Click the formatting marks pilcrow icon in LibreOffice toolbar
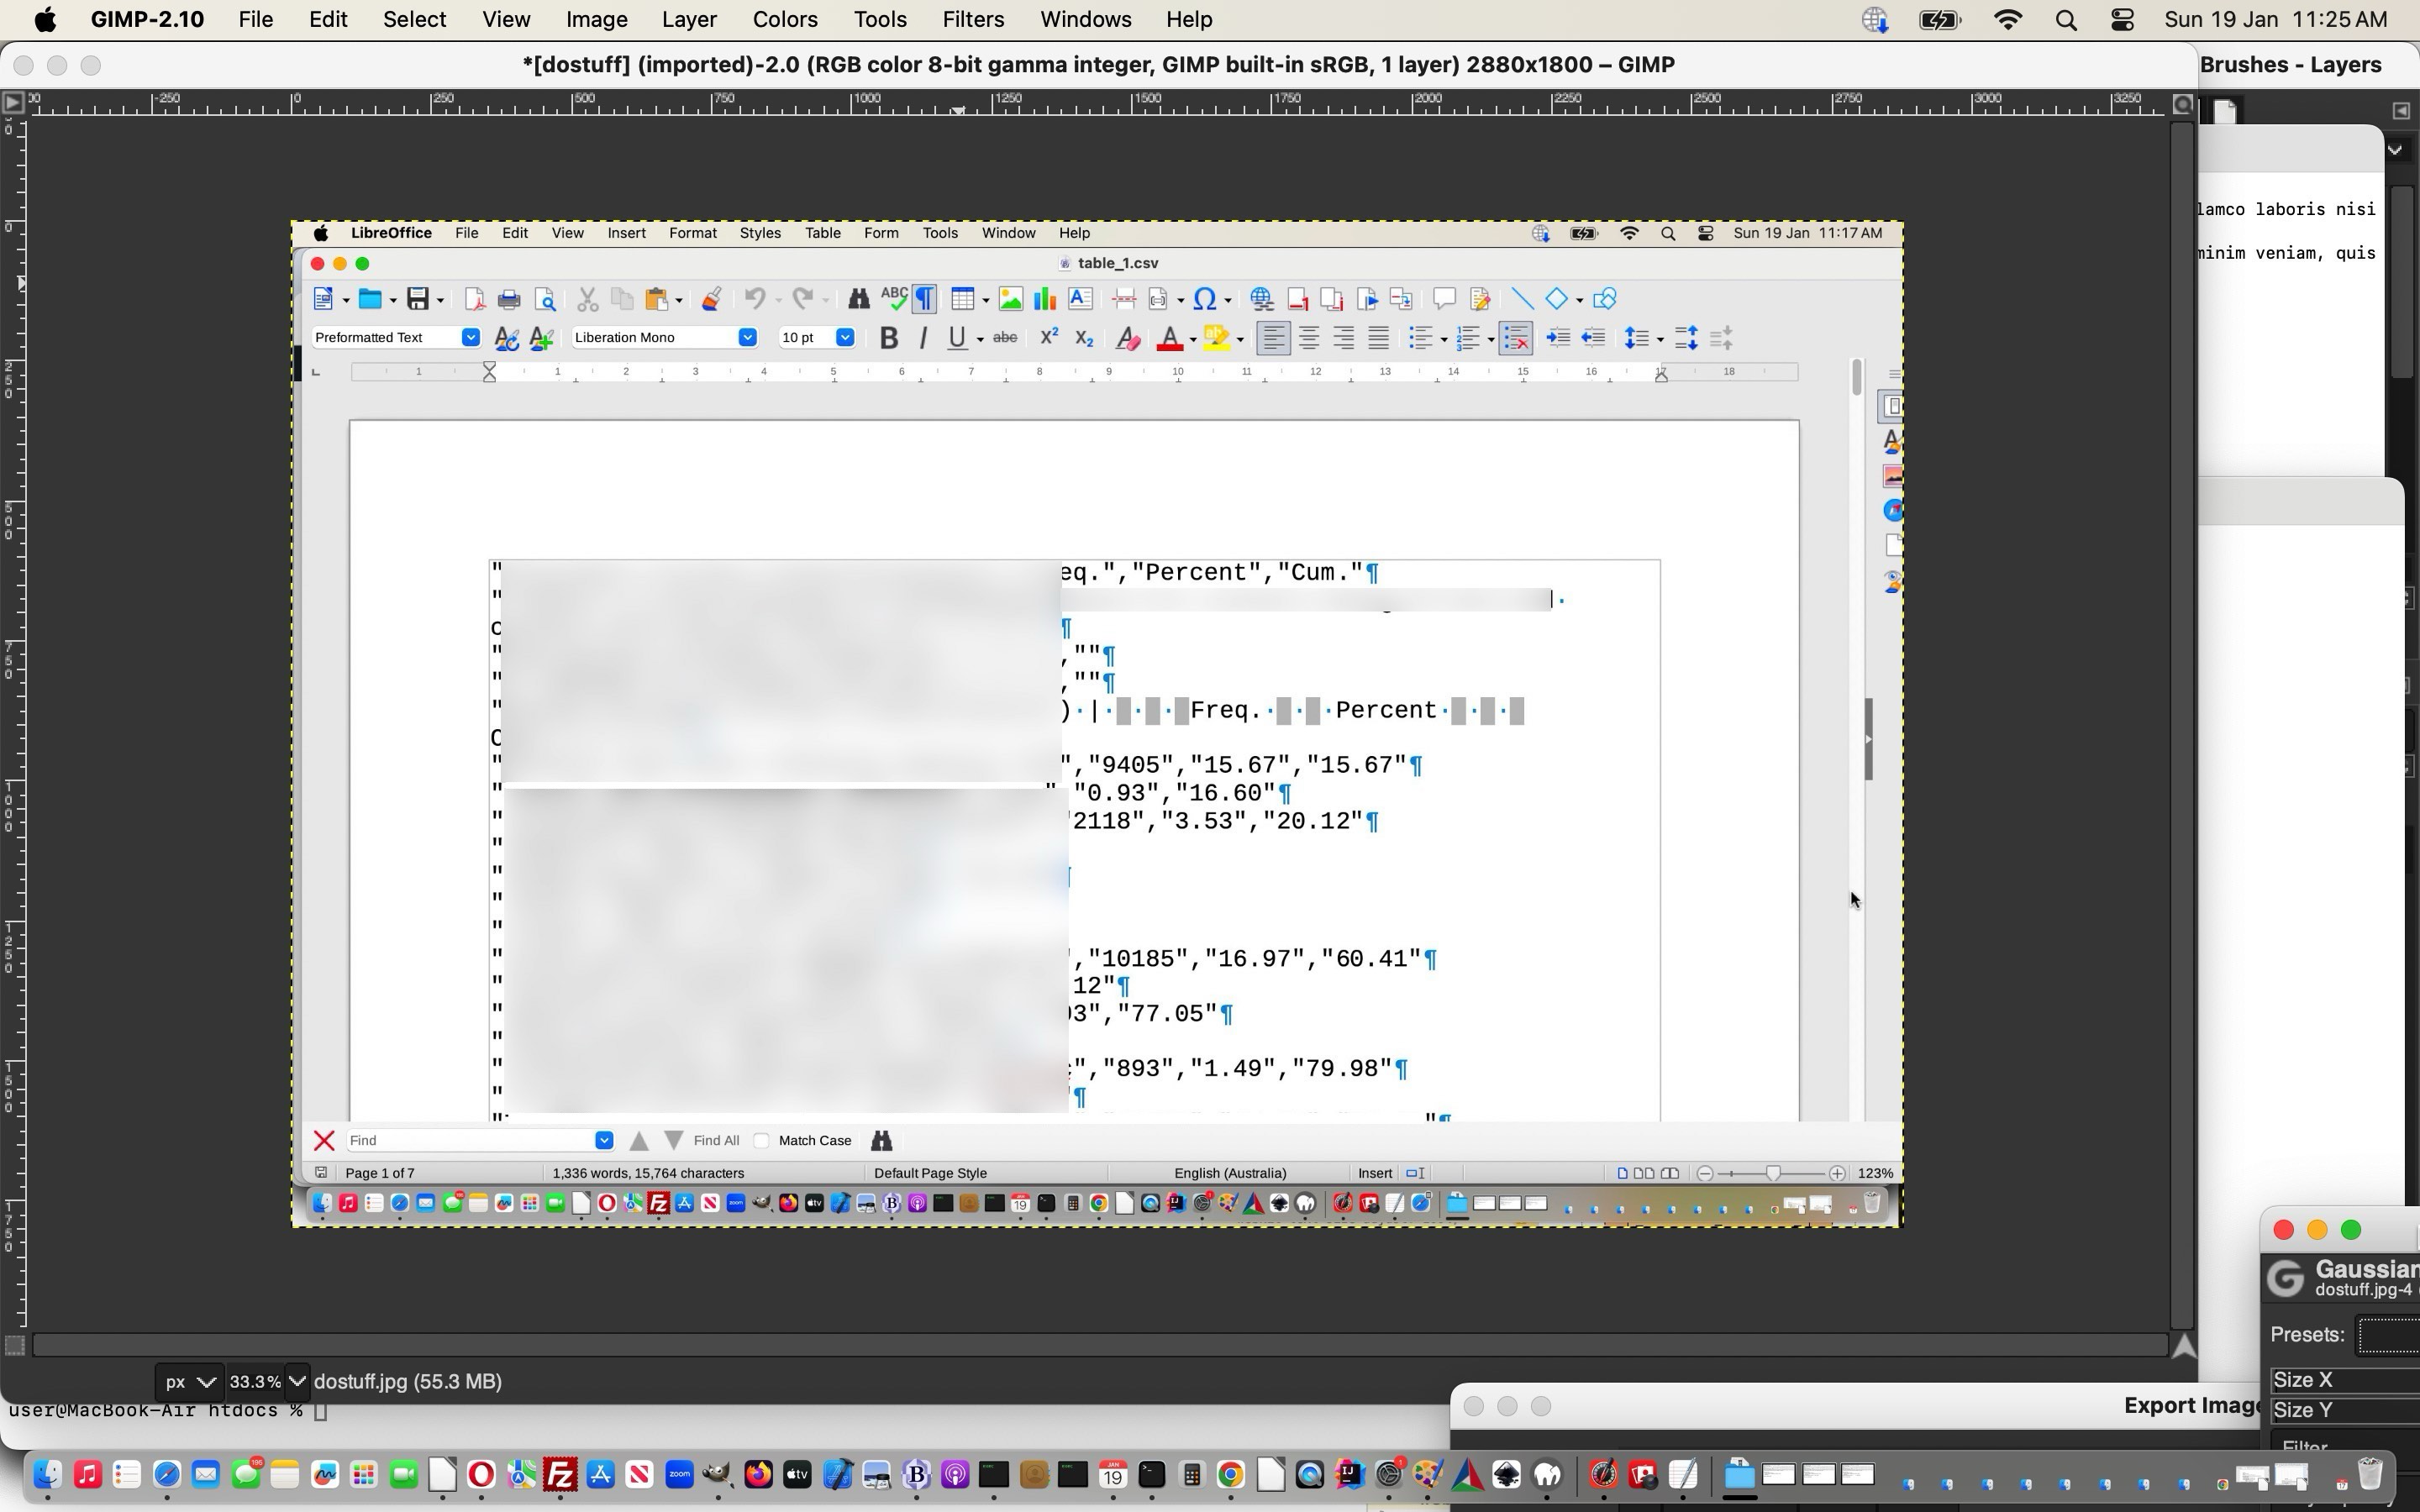 (924, 299)
